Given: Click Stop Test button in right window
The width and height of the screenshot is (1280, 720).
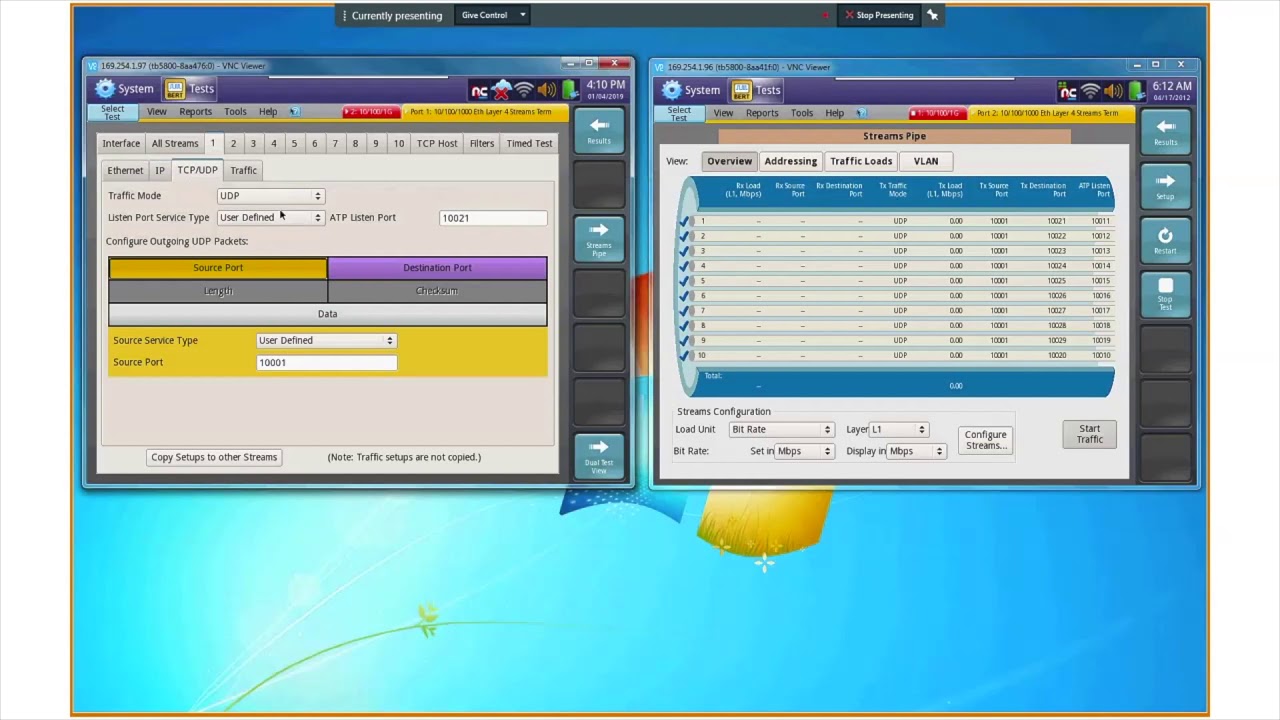Looking at the screenshot, I should pos(1165,294).
